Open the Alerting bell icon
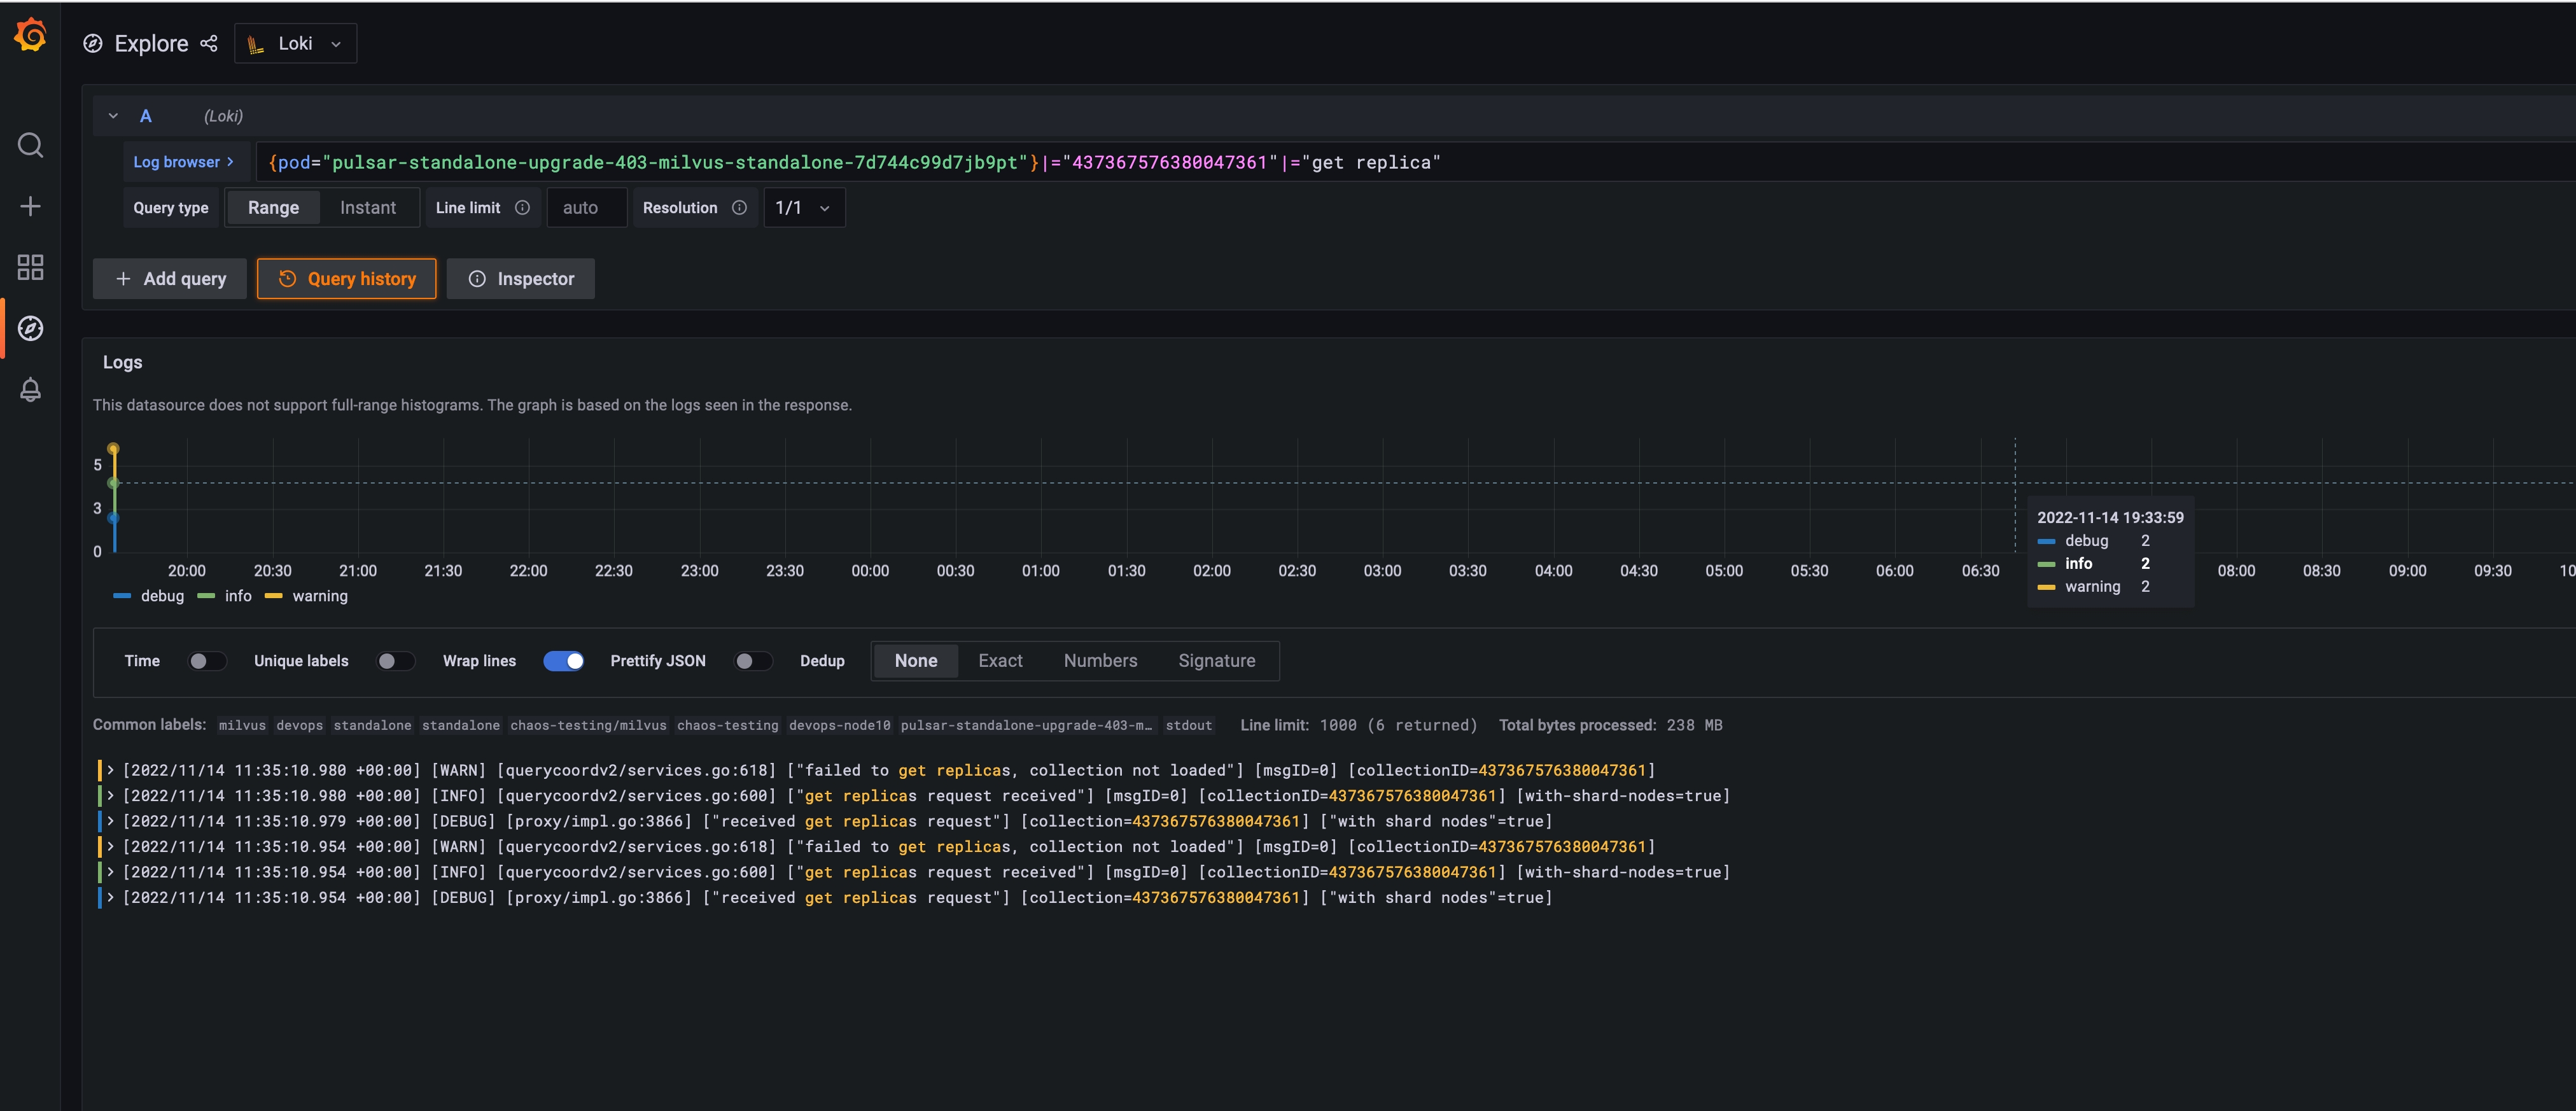This screenshot has height=1111, width=2576. point(30,390)
